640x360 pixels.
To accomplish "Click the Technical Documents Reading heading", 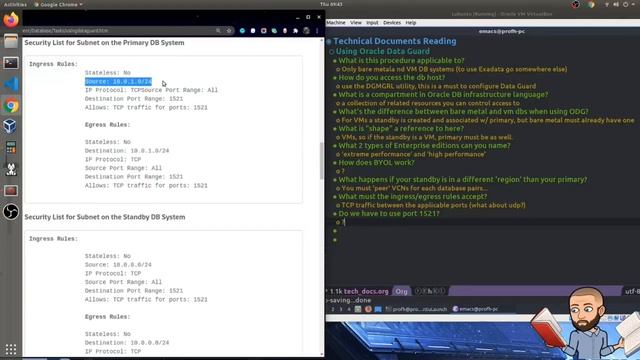I will pos(395,41).
